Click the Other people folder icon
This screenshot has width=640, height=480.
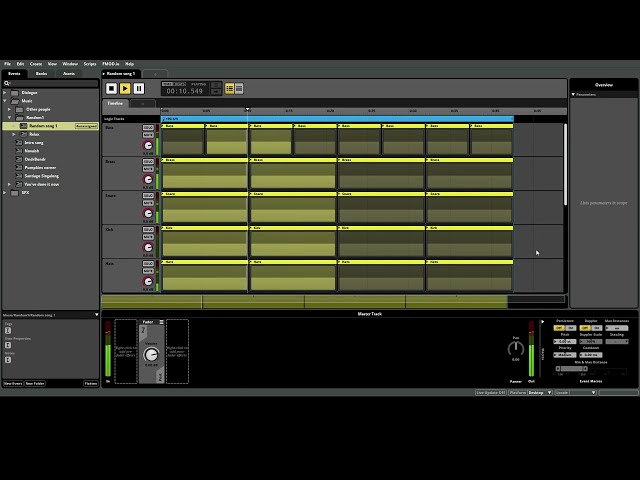tap(19, 109)
